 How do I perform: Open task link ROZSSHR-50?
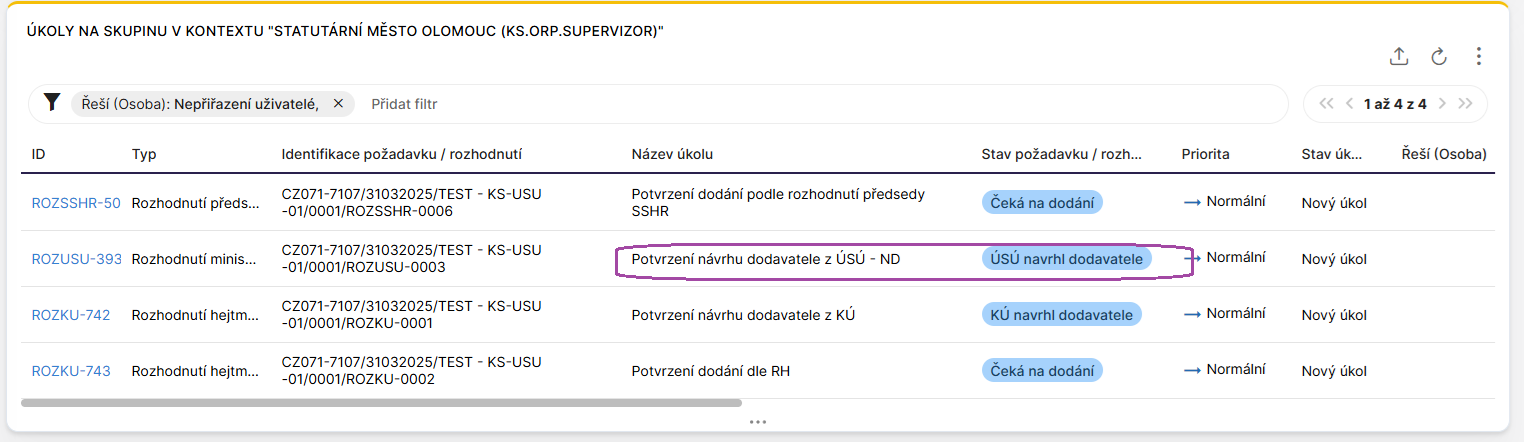(x=76, y=203)
